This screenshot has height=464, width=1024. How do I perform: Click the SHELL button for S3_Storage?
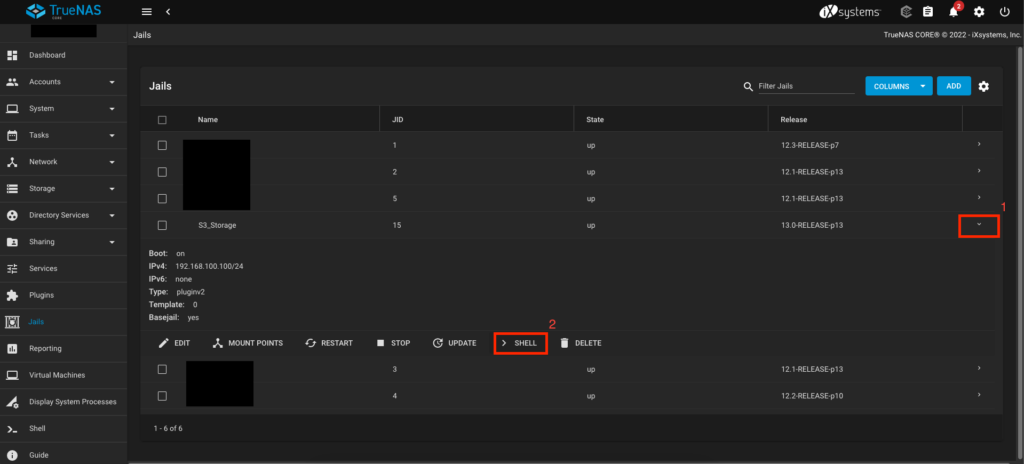520,343
